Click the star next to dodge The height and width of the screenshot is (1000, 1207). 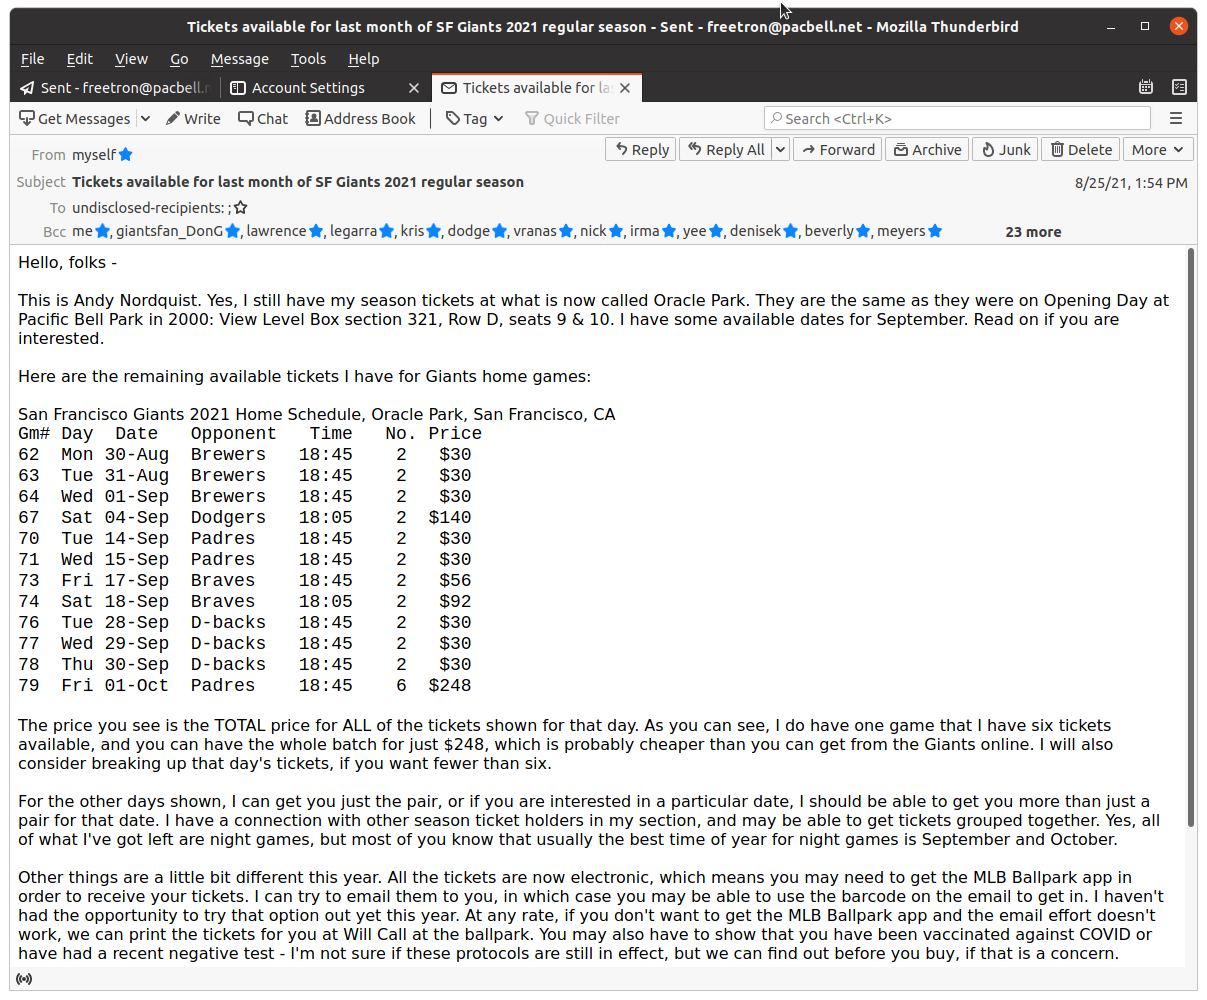[500, 231]
